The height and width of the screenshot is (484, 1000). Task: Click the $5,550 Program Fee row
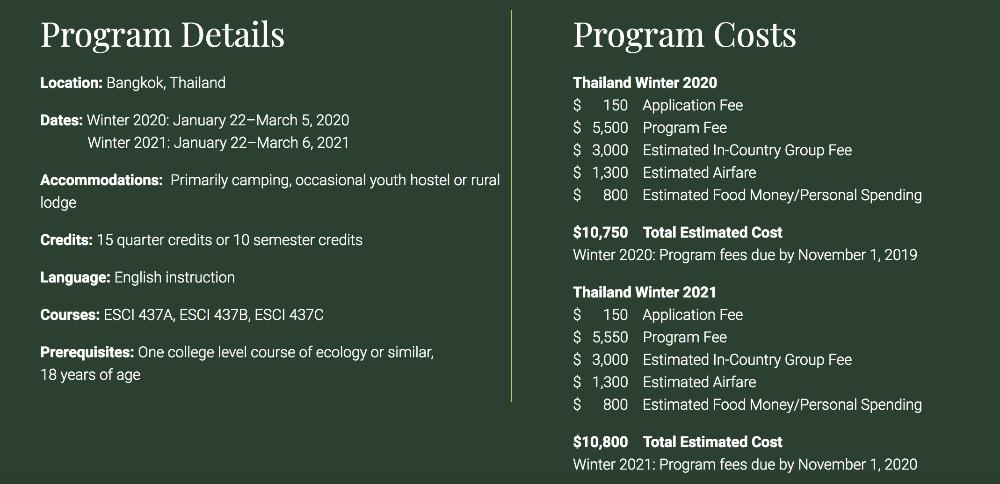coord(650,337)
